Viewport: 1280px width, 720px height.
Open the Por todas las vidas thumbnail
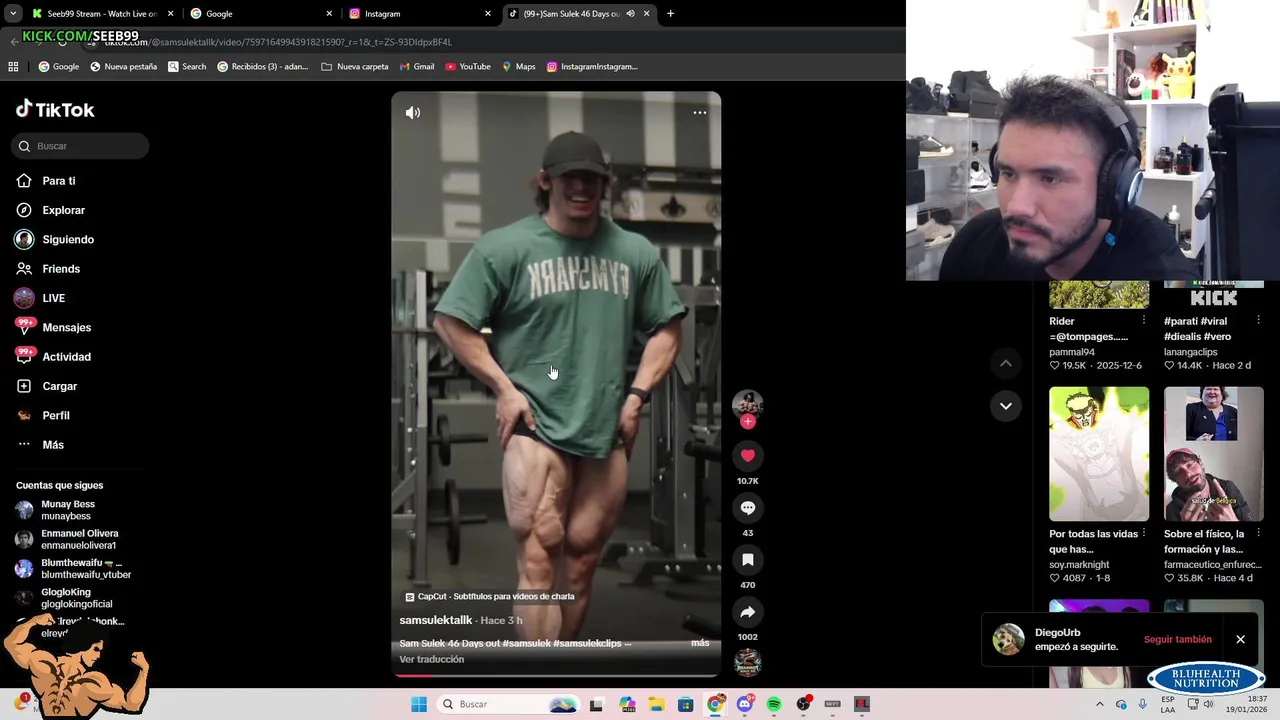point(1099,454)
